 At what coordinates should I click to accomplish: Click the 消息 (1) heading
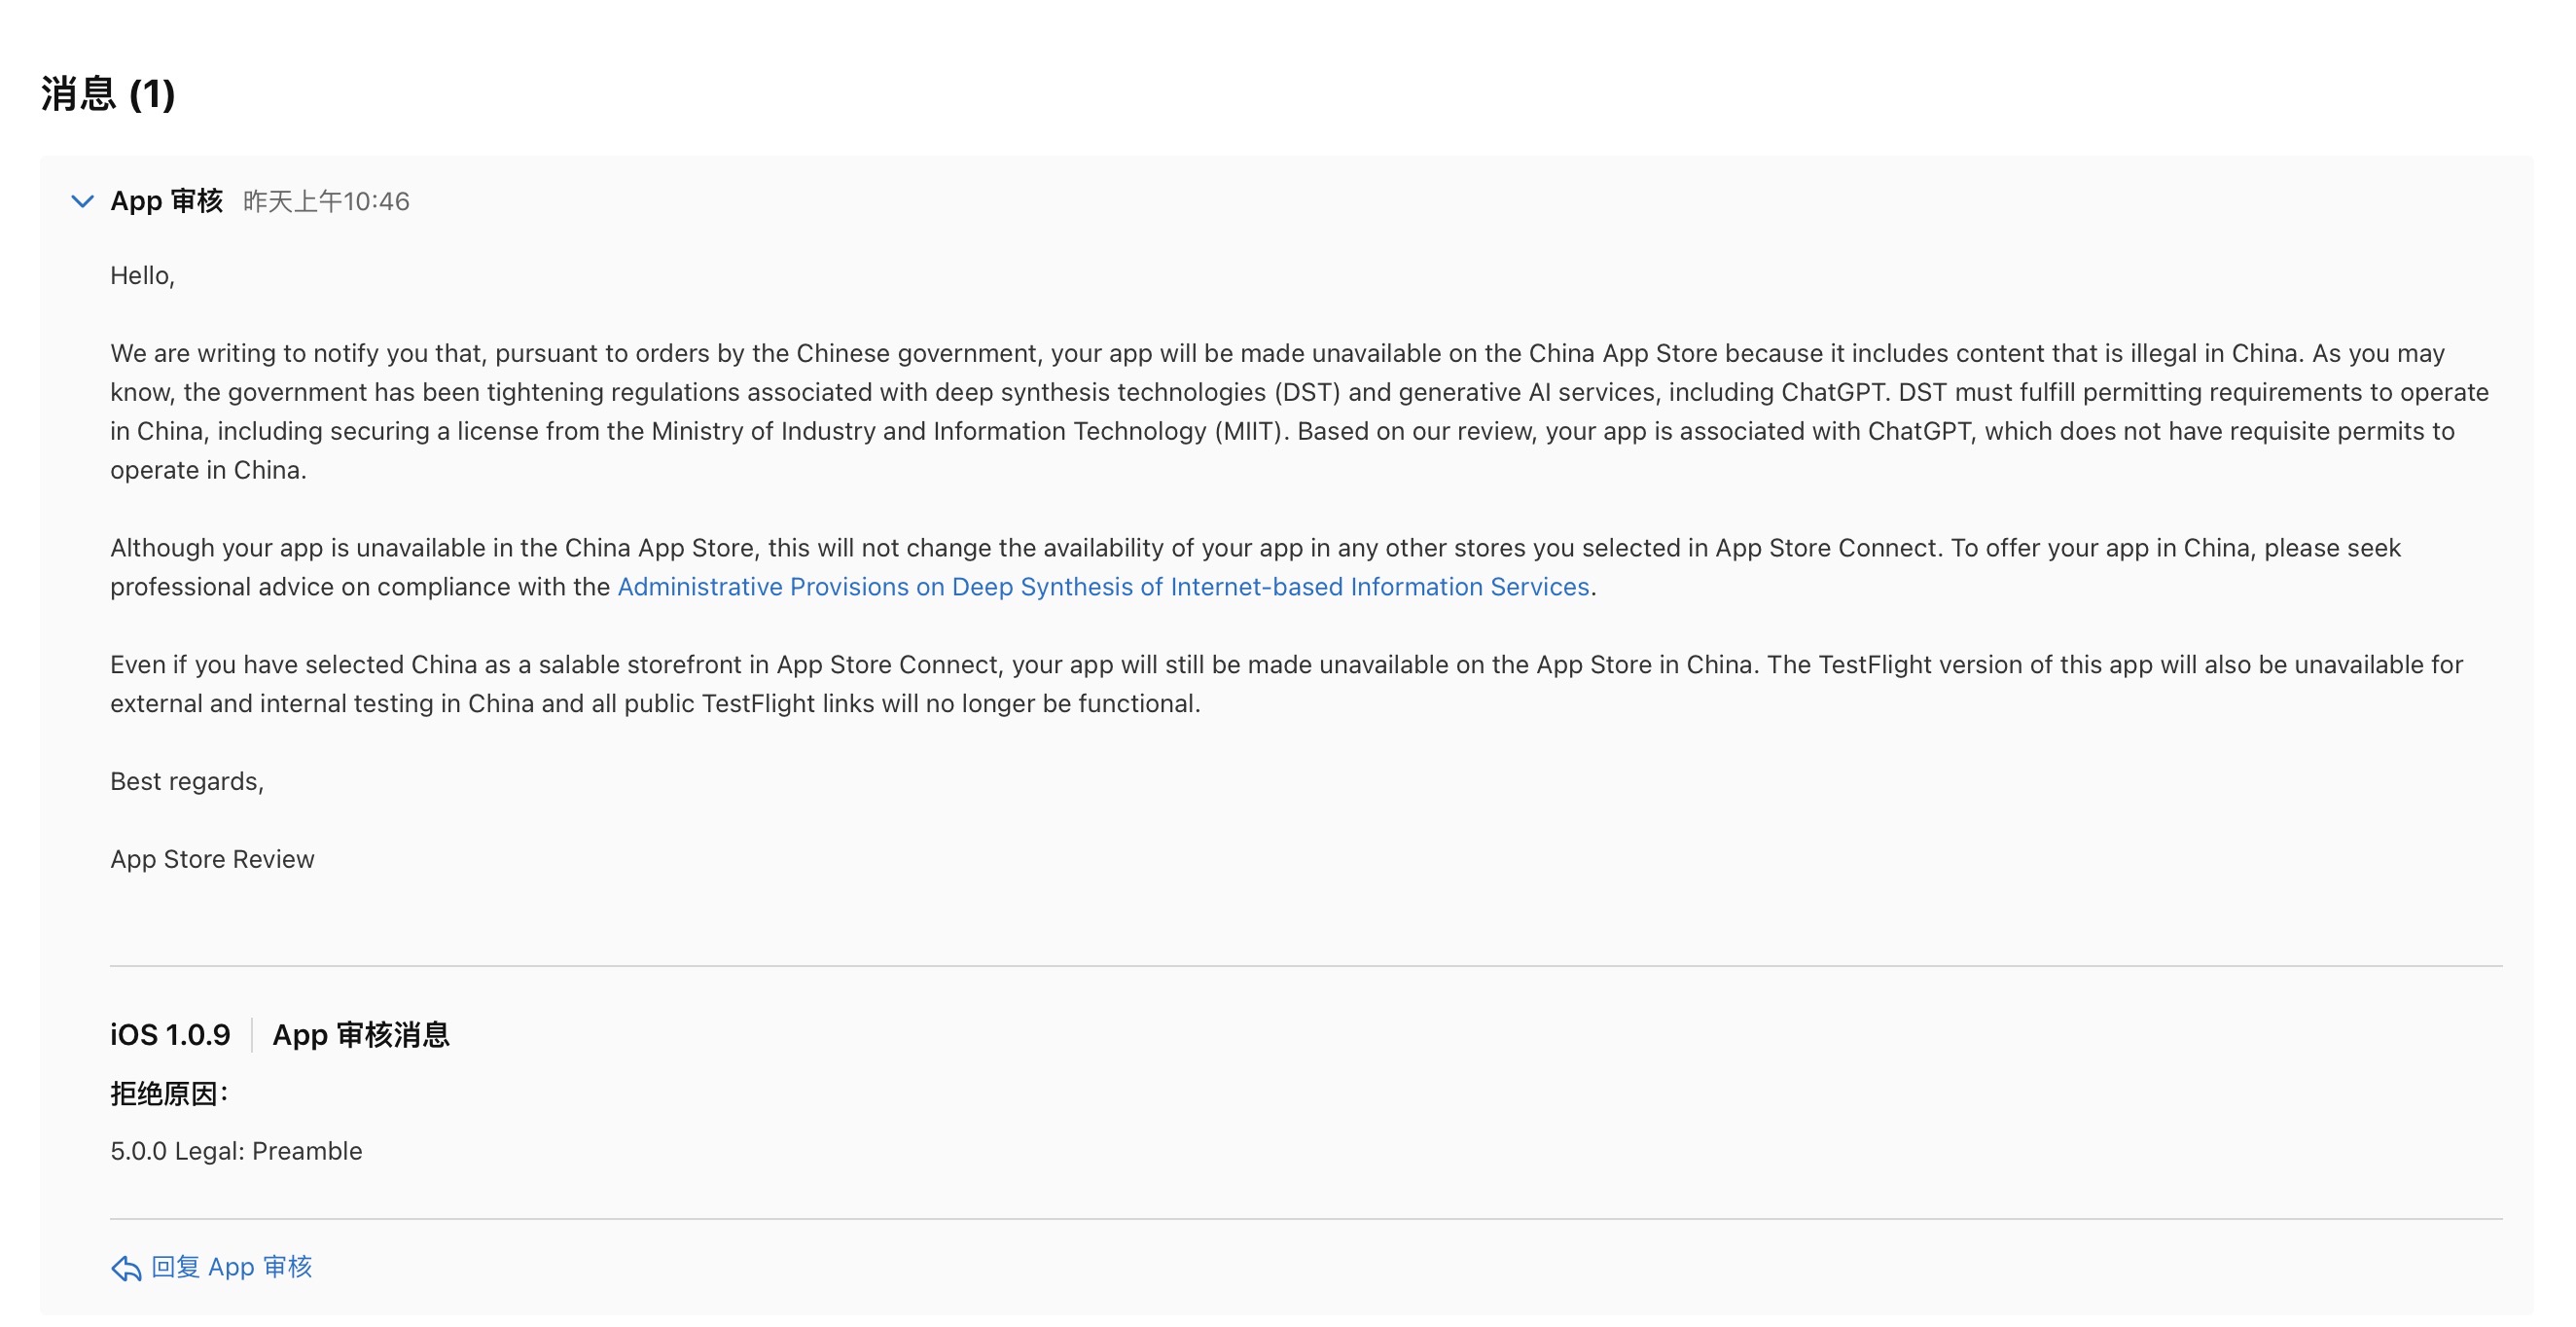(x=108, y=94)
